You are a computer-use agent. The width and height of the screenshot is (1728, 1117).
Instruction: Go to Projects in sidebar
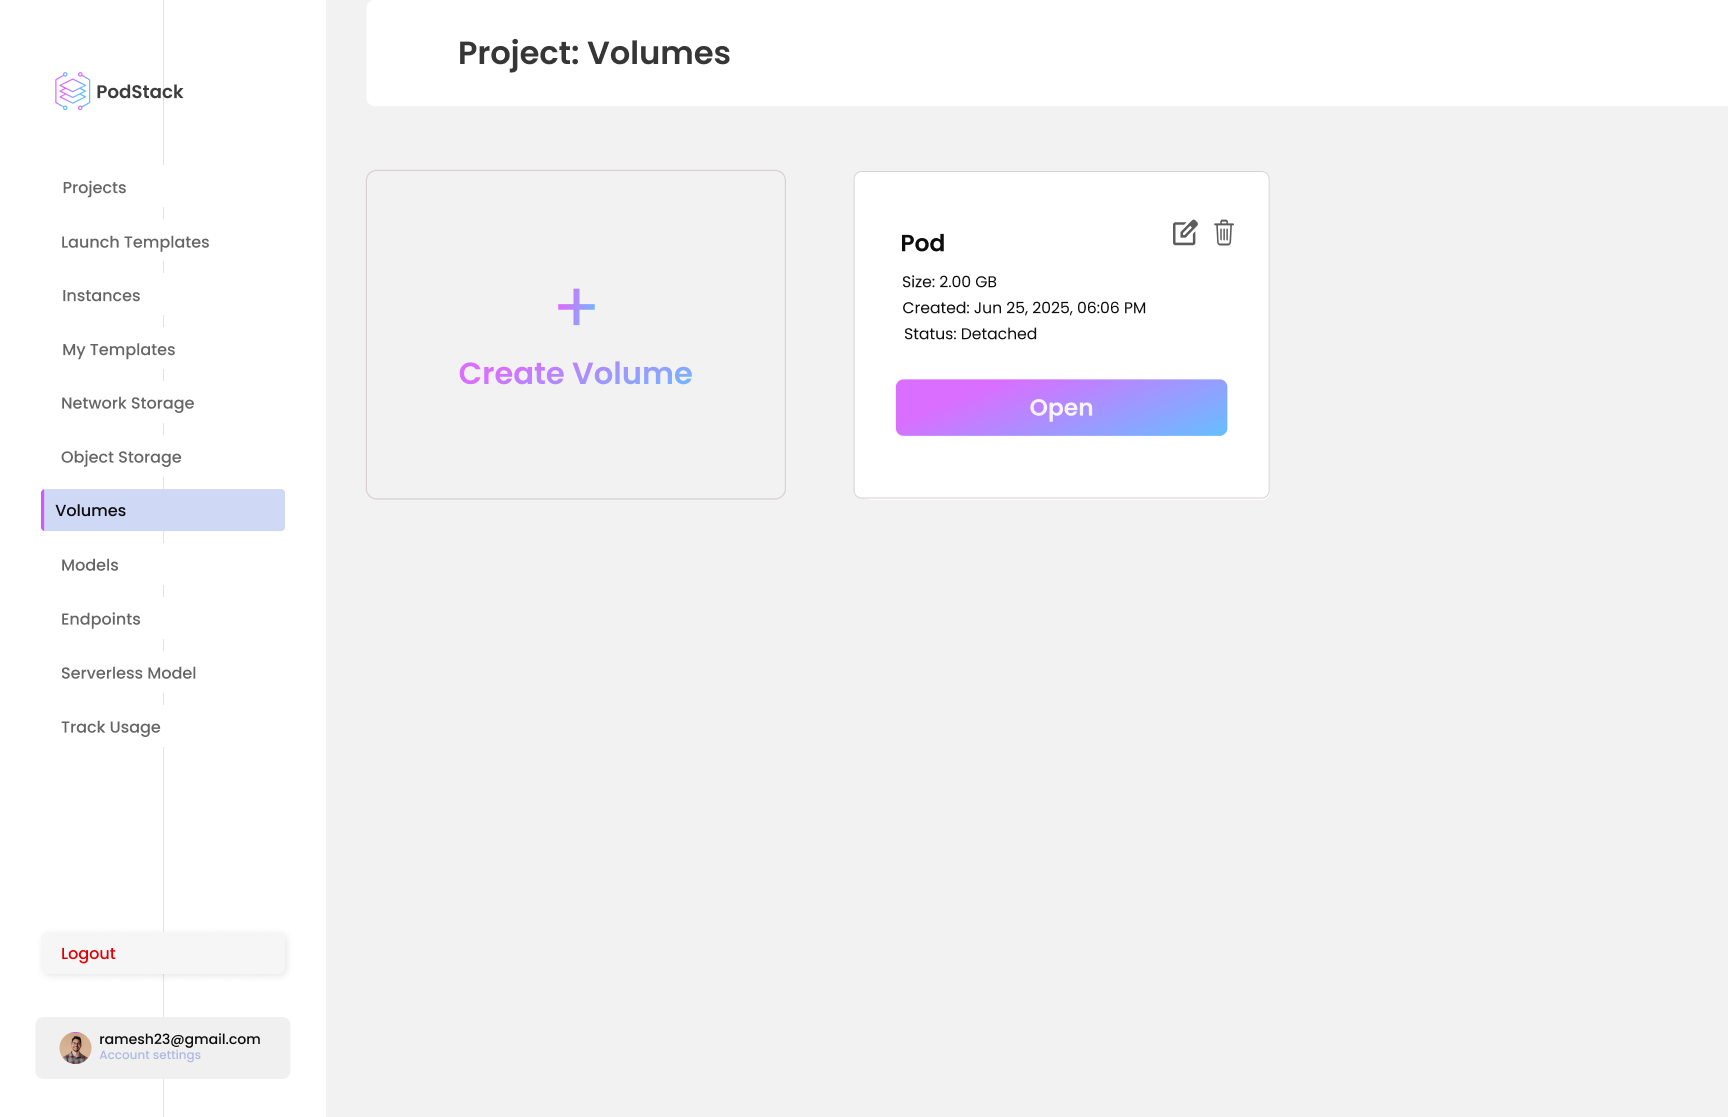[94, 188]
